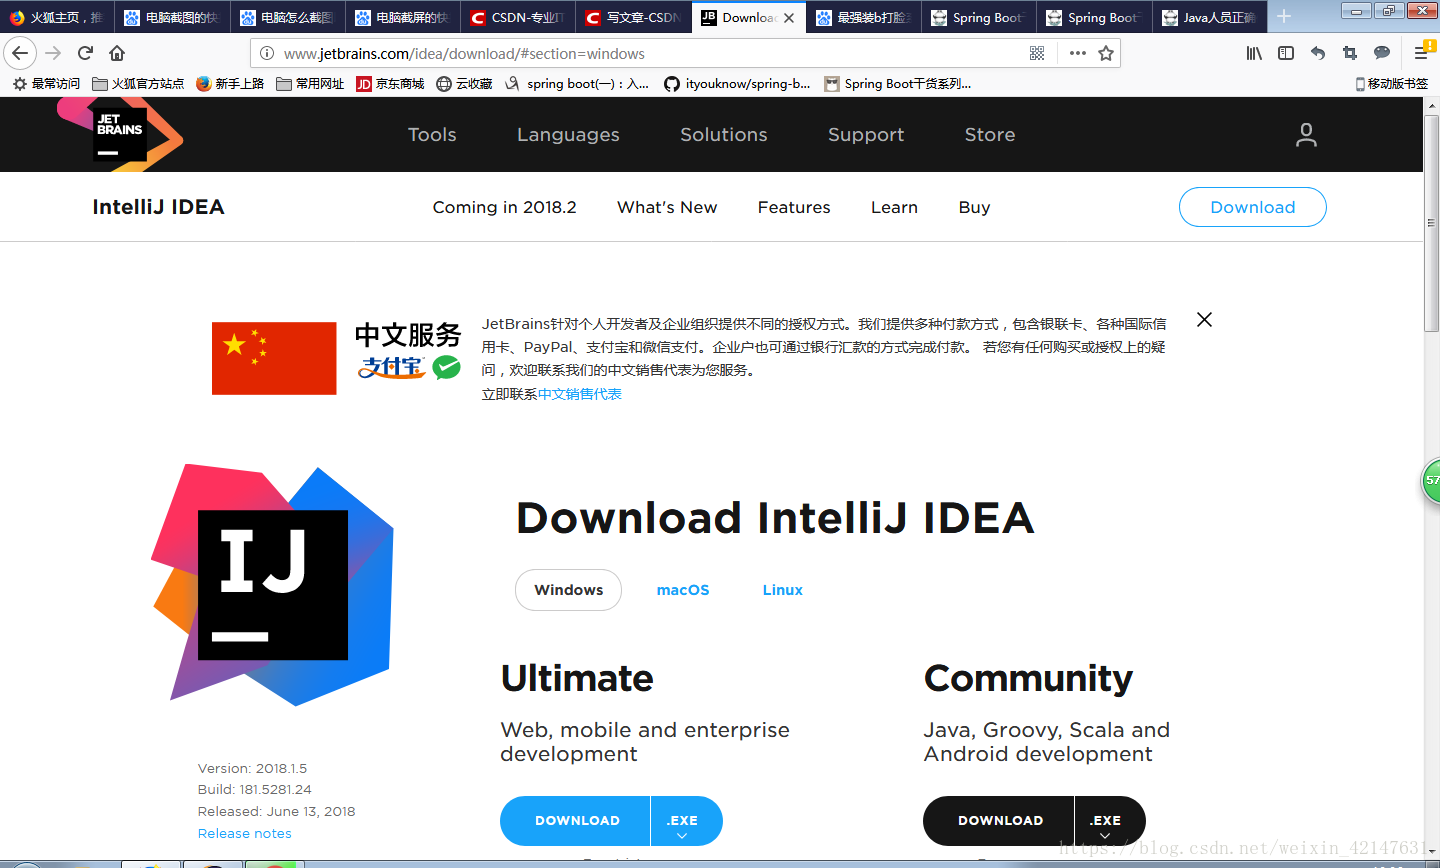Viewport: 1440px width, 868px height.
Task: Open the 新手上路 bookmark
Action: [x=230, y=84]
